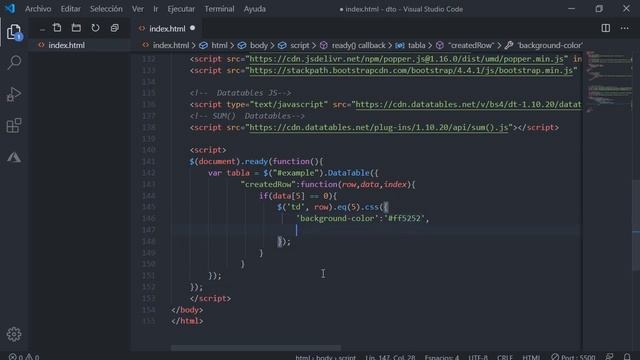Open the Search view in activity bar
This screenshot has width=640, height=360.
14,62
